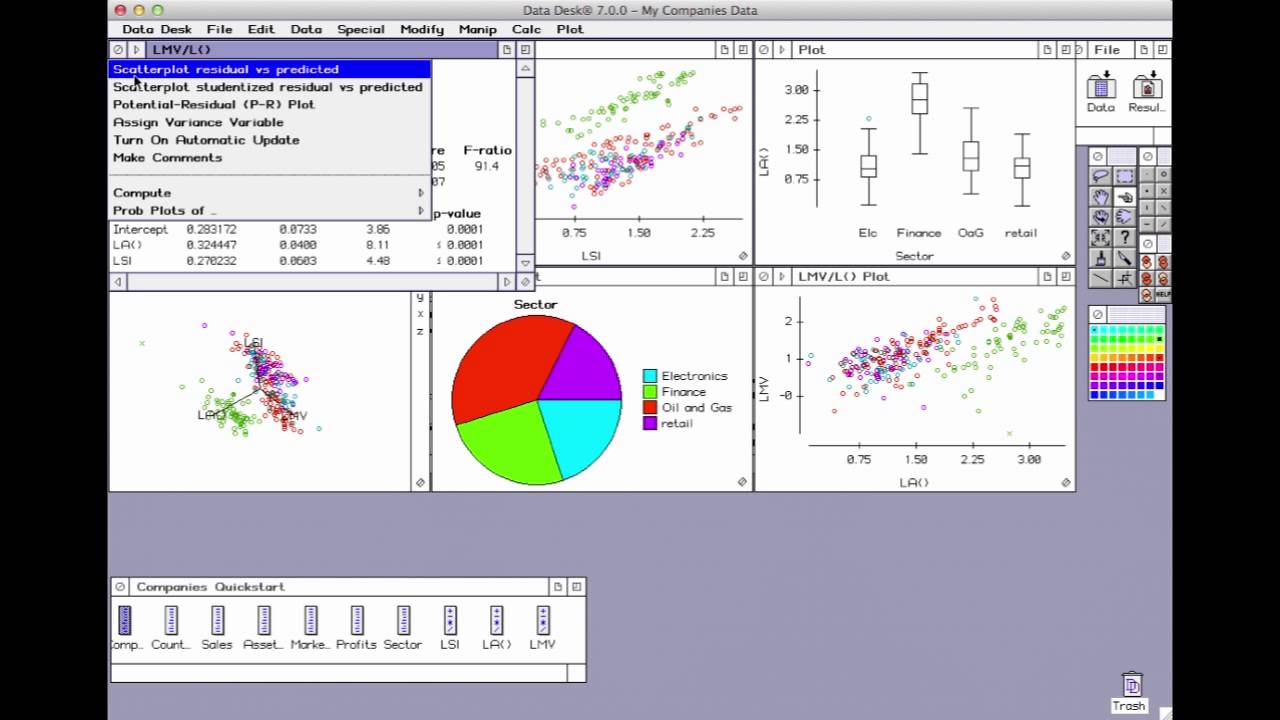Click regression window scroll left arrow
The width and height of the screenshot is (1280, 720).
pyautogui.click(x=118, y=282)
